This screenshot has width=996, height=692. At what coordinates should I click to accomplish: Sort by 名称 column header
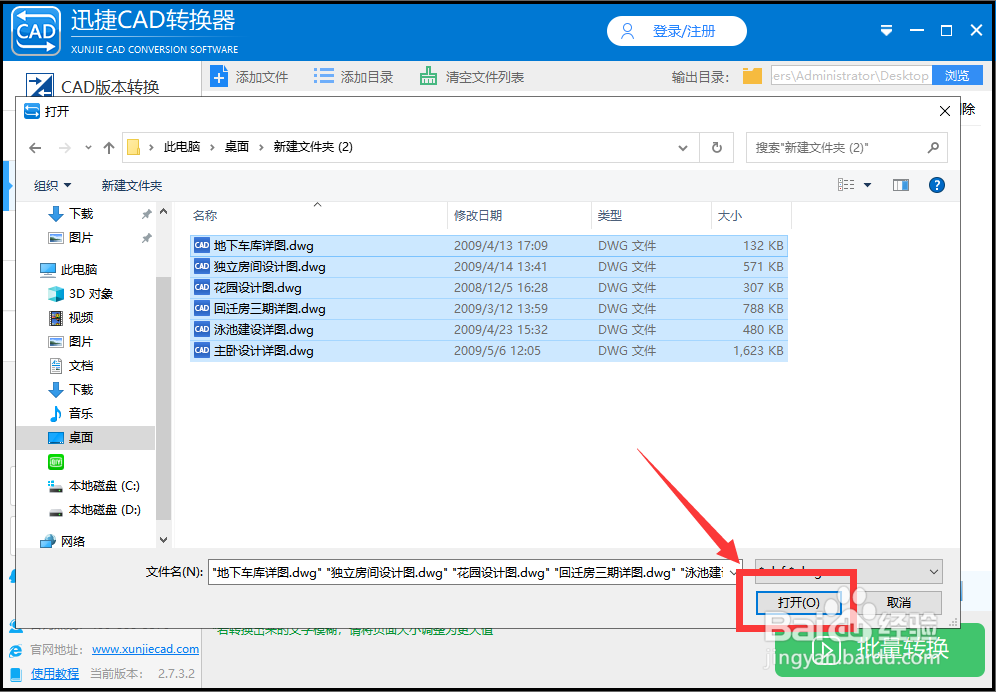[x=318, y=216]
